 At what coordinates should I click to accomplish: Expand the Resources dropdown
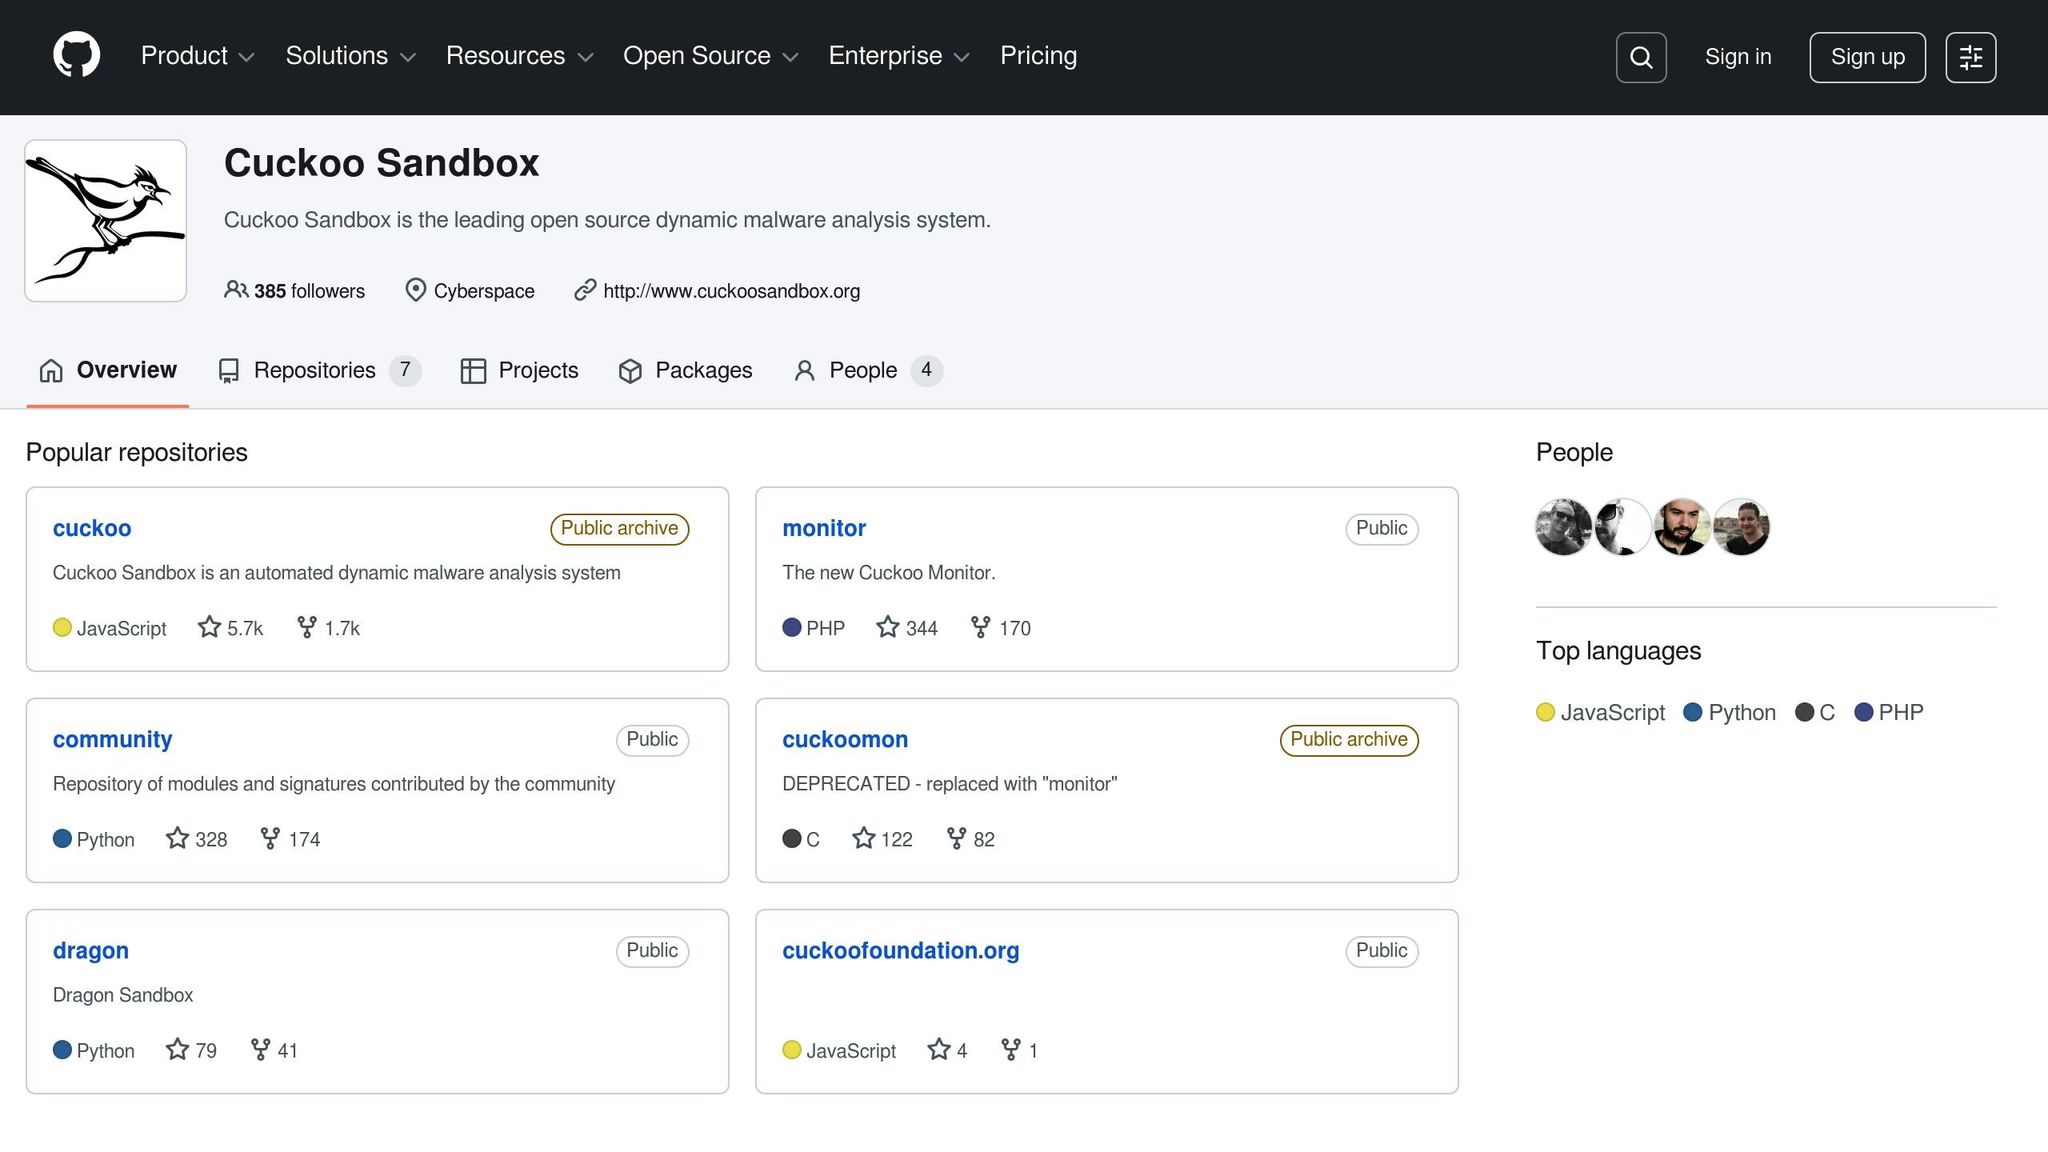(x=519, y=56)
